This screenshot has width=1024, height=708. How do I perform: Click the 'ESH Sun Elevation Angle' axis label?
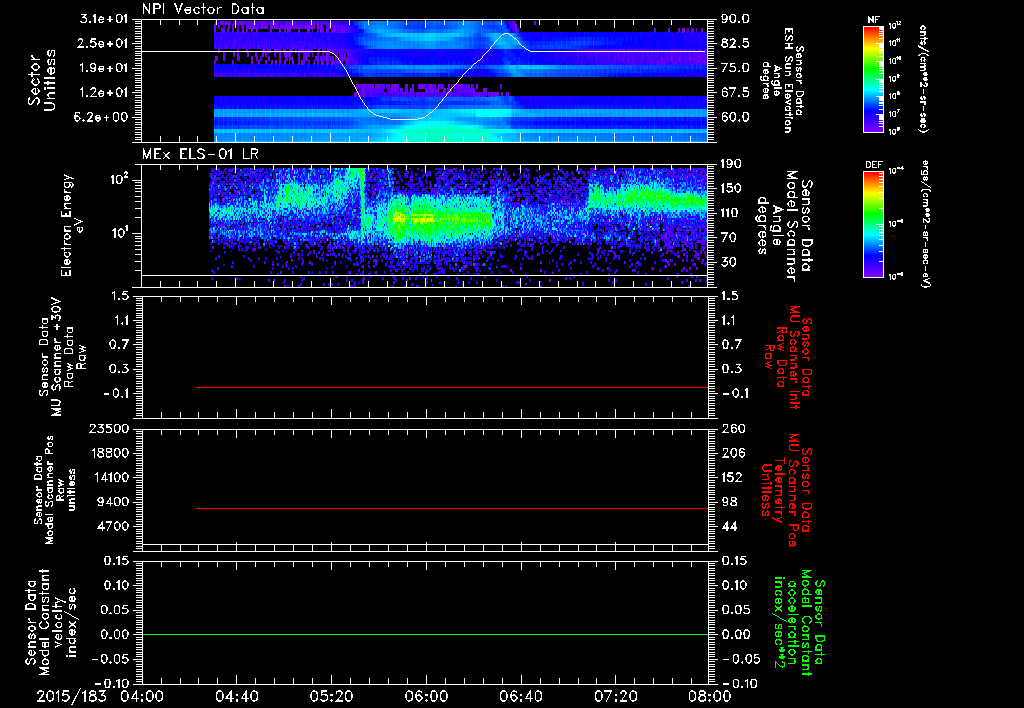783,80
